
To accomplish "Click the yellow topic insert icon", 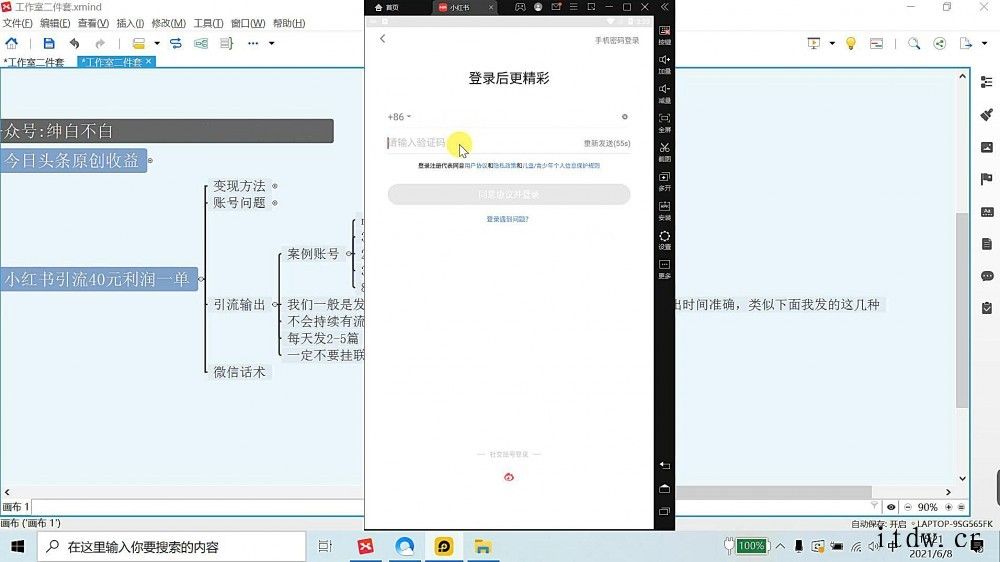I will [x=138, y=43].
